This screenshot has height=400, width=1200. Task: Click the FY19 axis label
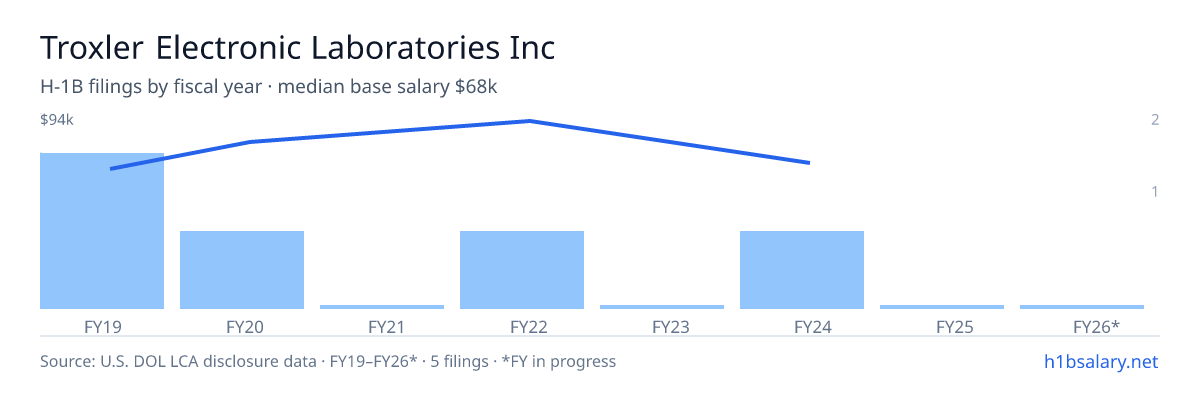(102, 327)
